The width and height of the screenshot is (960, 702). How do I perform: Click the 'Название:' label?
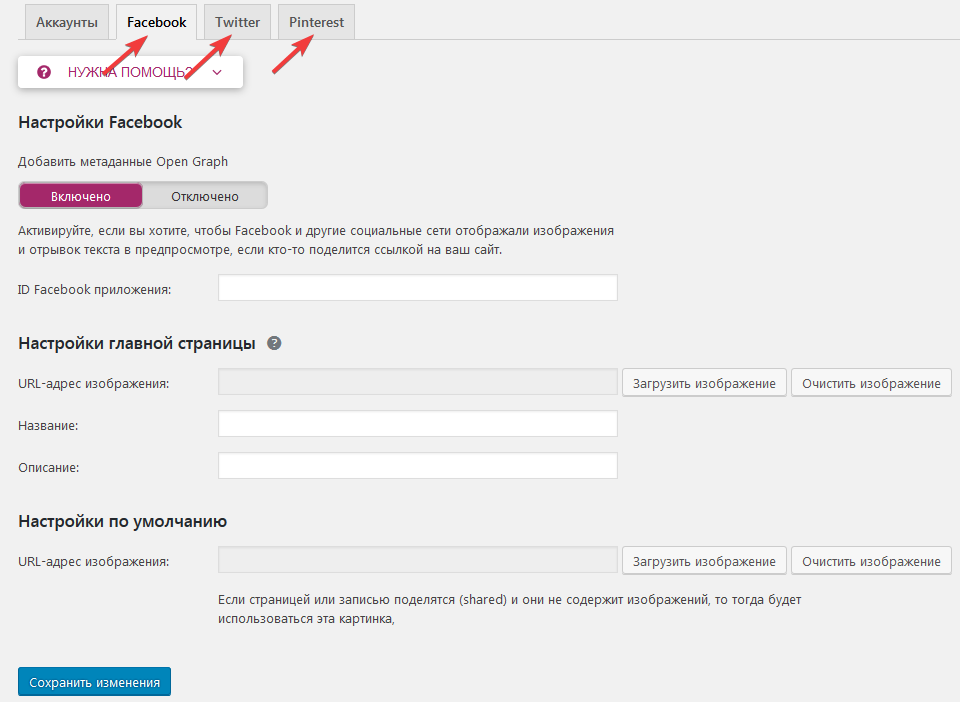(x=48, y=425)
